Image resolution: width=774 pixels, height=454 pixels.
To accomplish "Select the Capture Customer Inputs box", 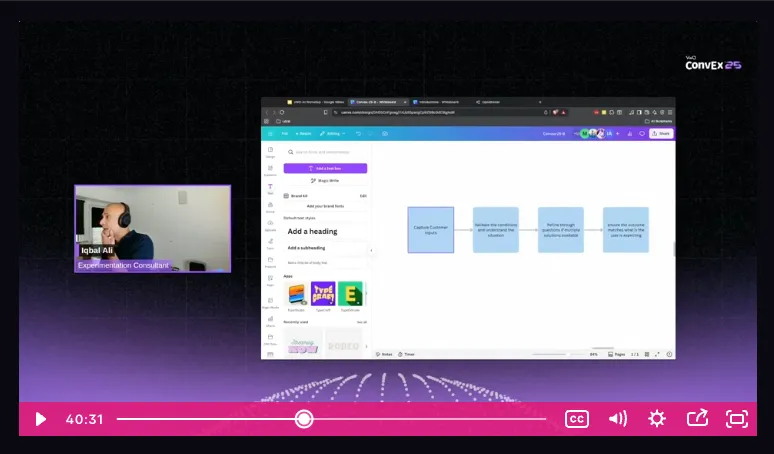I will click(430, 230).
